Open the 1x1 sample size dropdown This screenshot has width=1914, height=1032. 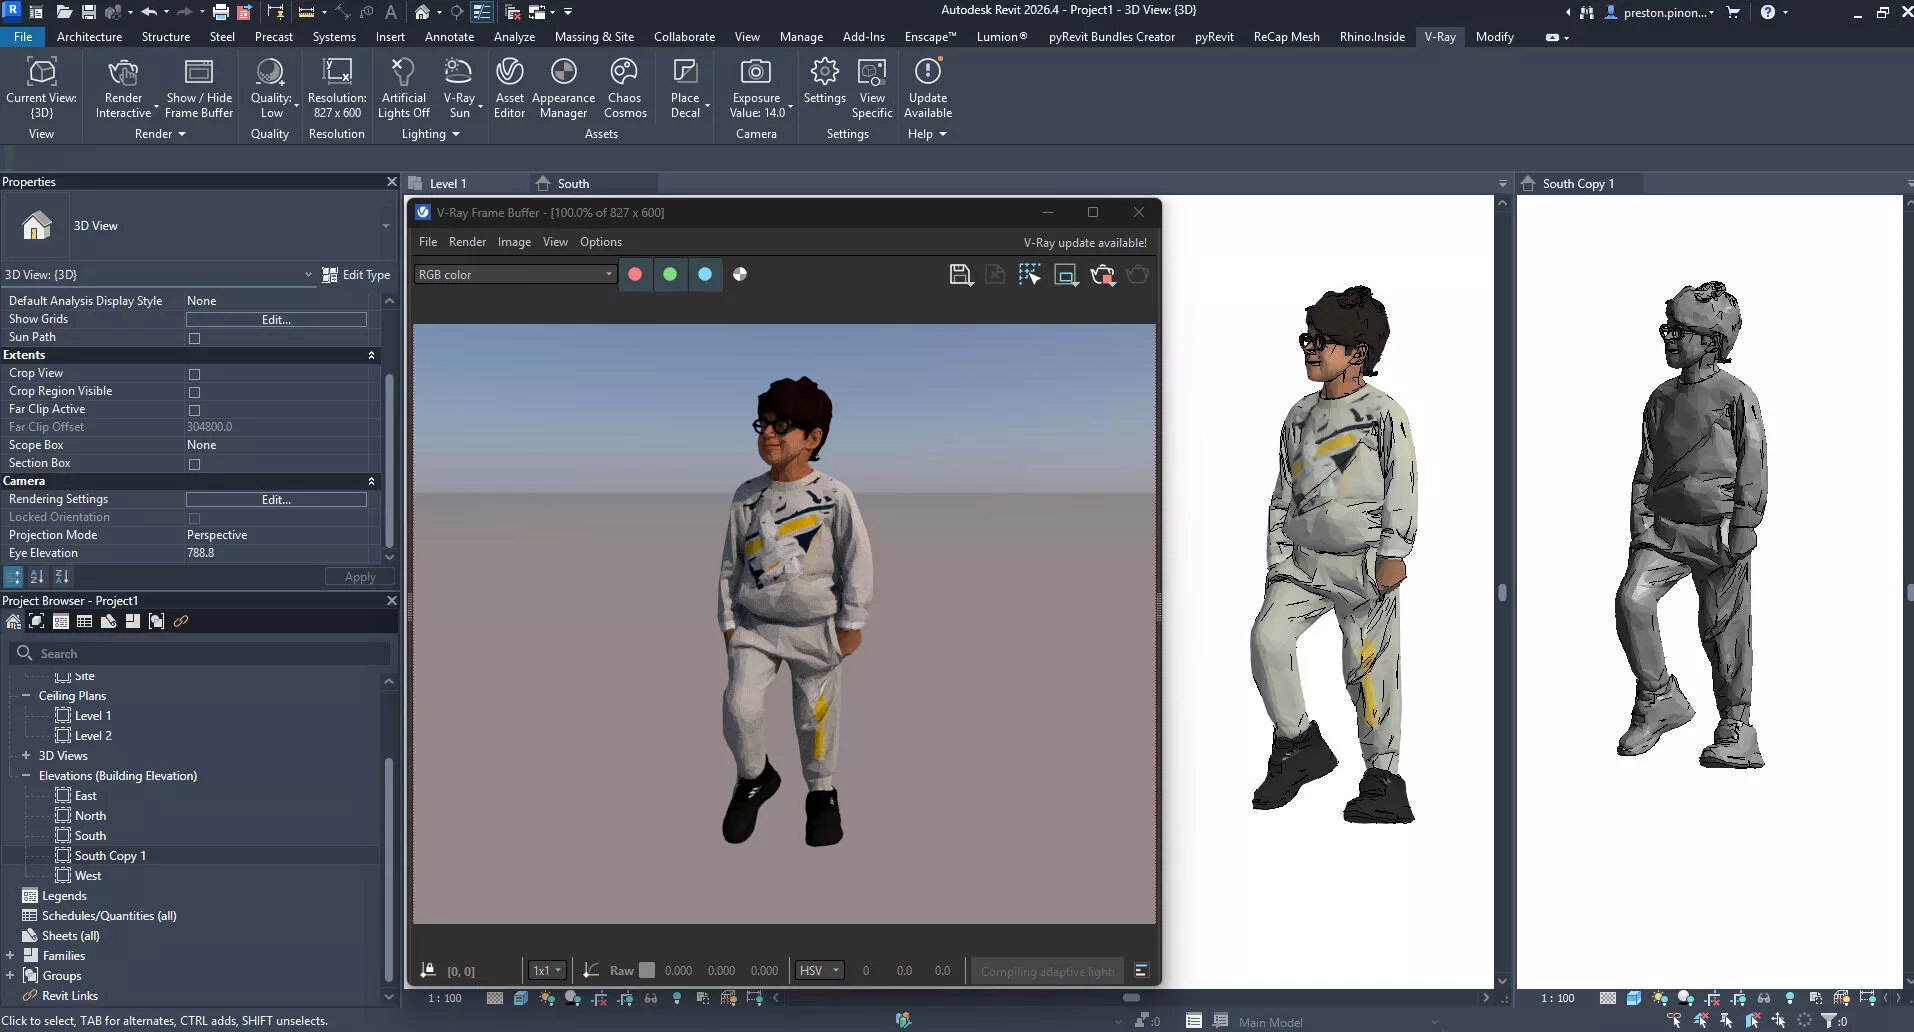pos(547,970)
